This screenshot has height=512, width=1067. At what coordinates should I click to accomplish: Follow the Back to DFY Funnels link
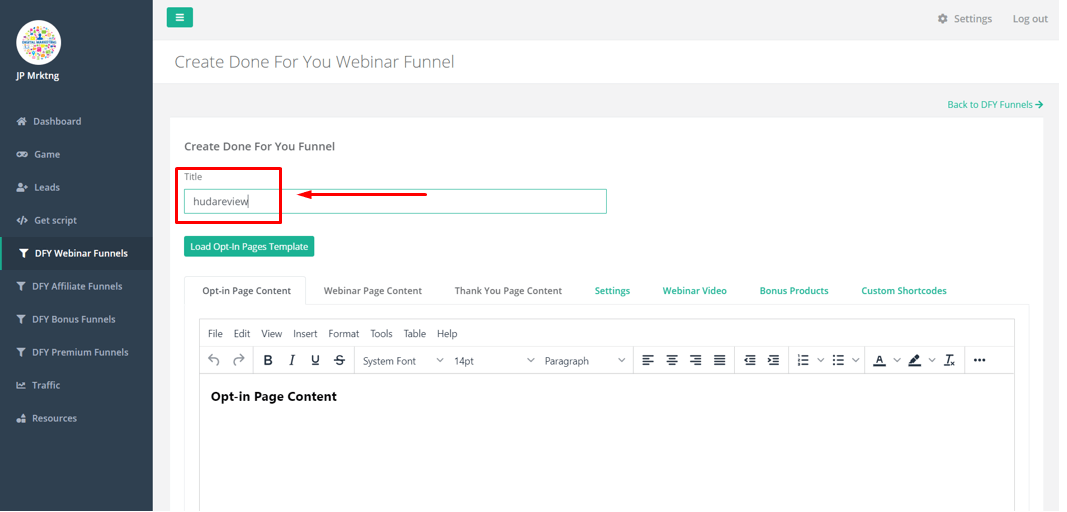(x=995, y=104)
